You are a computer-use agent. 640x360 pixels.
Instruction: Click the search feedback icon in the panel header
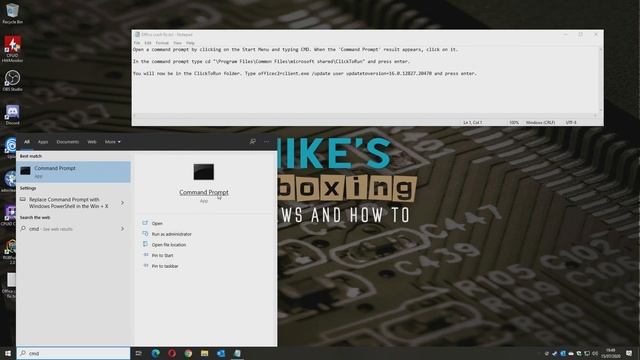(253, 141)
